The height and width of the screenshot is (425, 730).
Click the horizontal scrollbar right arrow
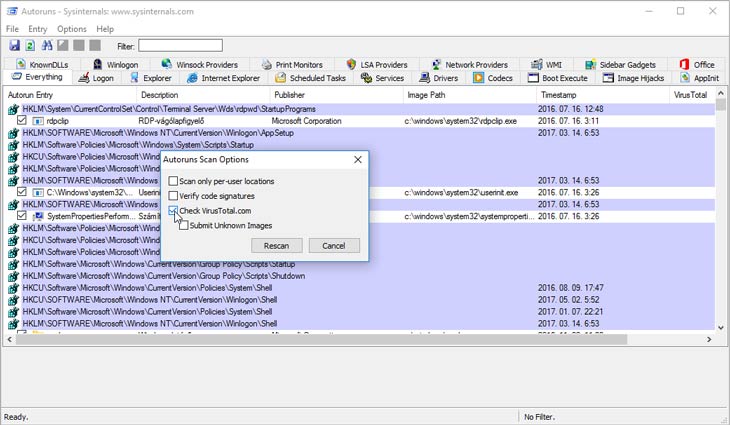click(709, 339)
